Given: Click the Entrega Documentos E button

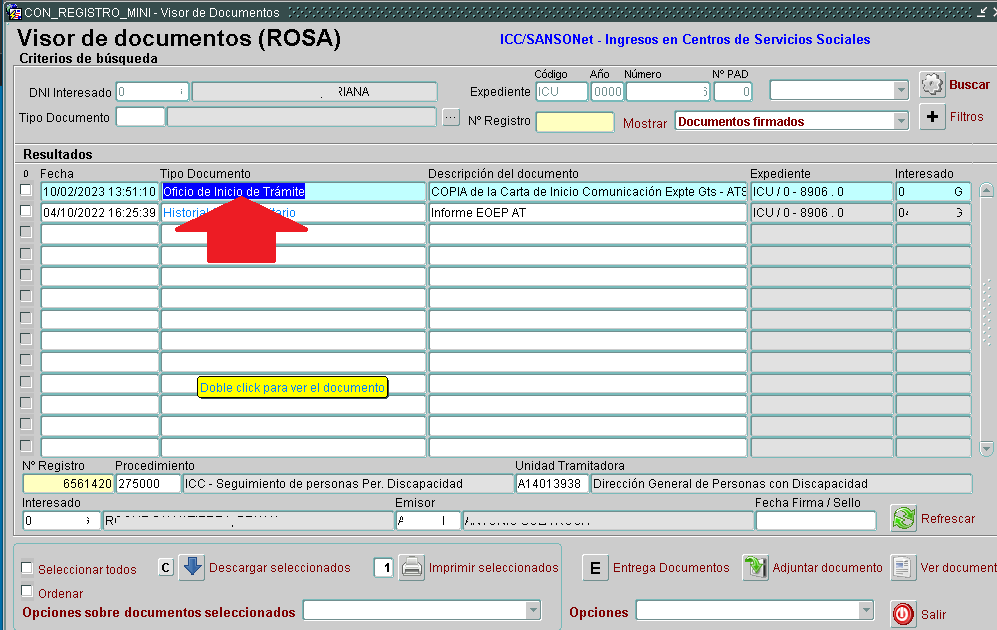Looking at the screenshot, I should [595, 567].
